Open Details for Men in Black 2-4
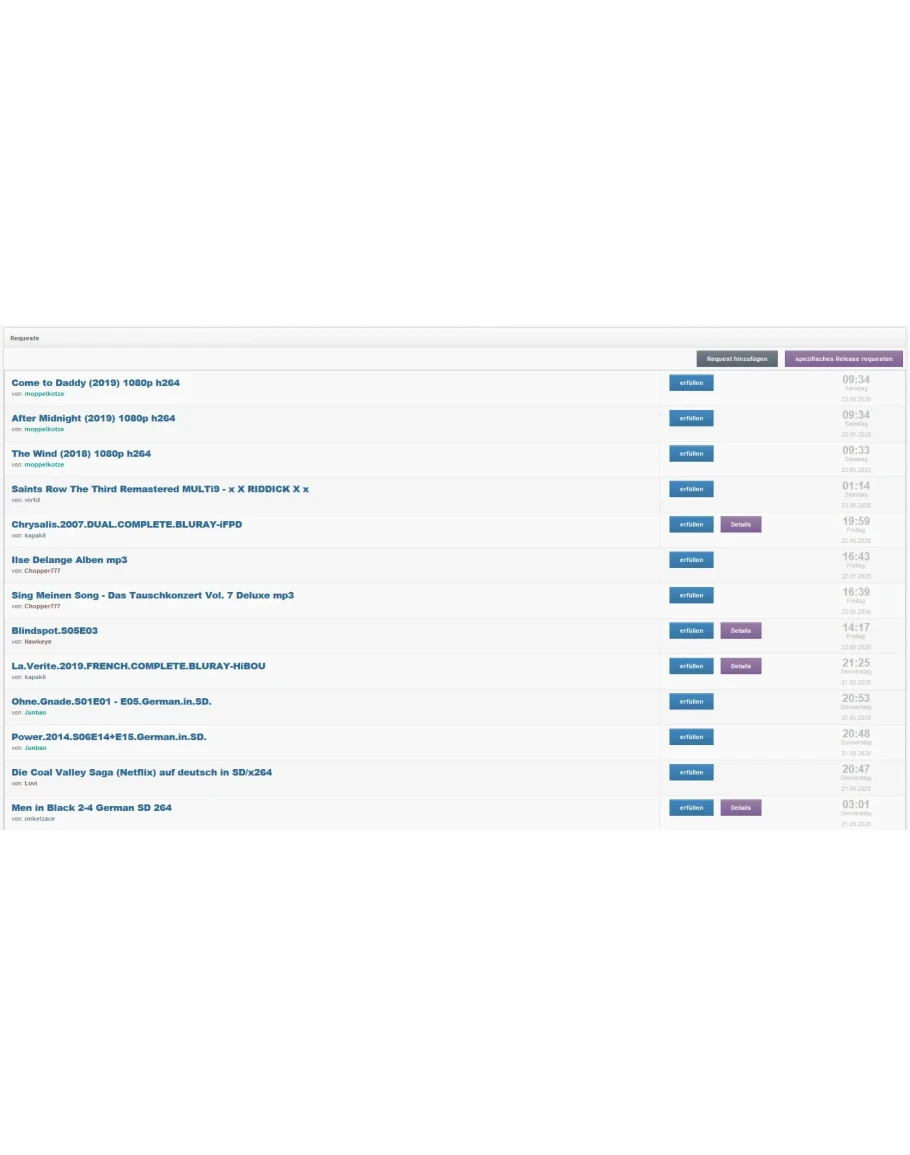The width and height of the screenshot is (910, 1155). (x=740, y=808)
